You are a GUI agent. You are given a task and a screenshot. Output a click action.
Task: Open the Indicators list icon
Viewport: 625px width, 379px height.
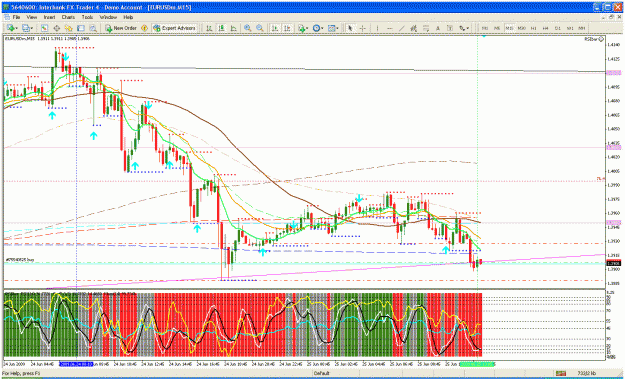[x=301, y=28]
